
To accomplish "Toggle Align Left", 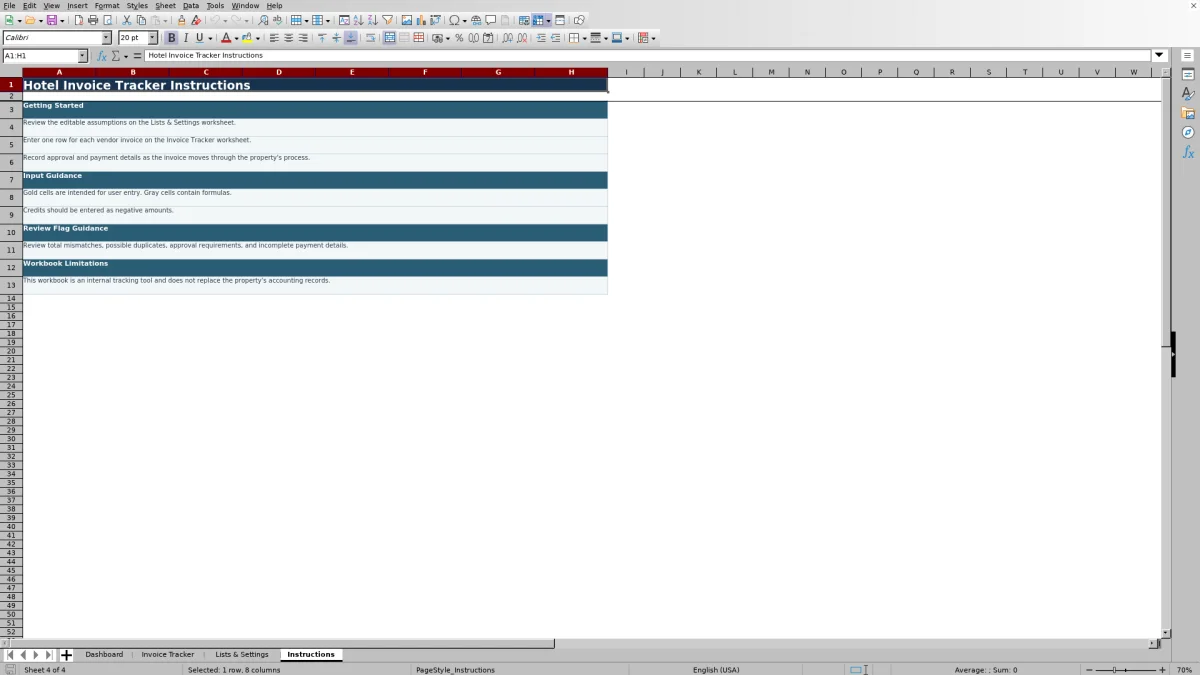I will 274,38.
